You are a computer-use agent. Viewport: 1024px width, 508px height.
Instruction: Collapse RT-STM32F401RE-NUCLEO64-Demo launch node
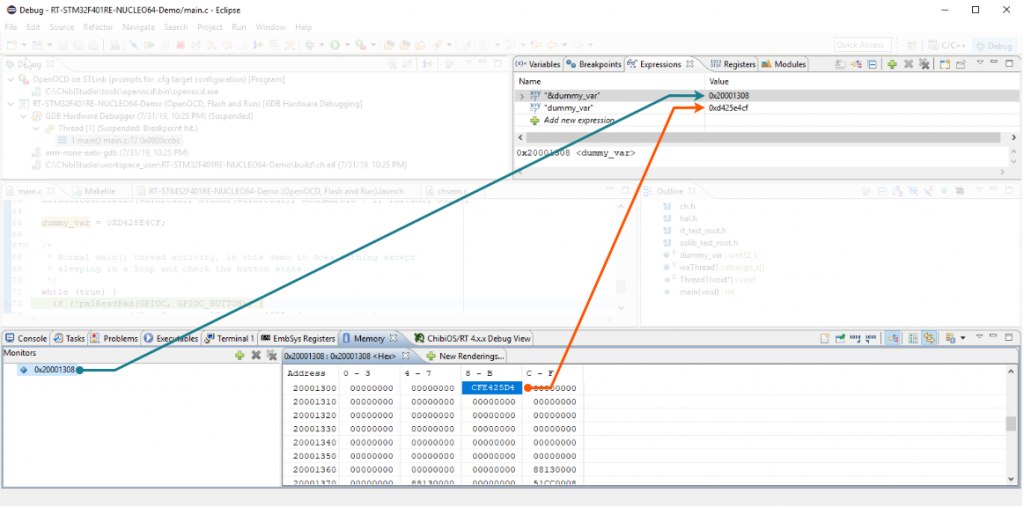coord(11,104)
